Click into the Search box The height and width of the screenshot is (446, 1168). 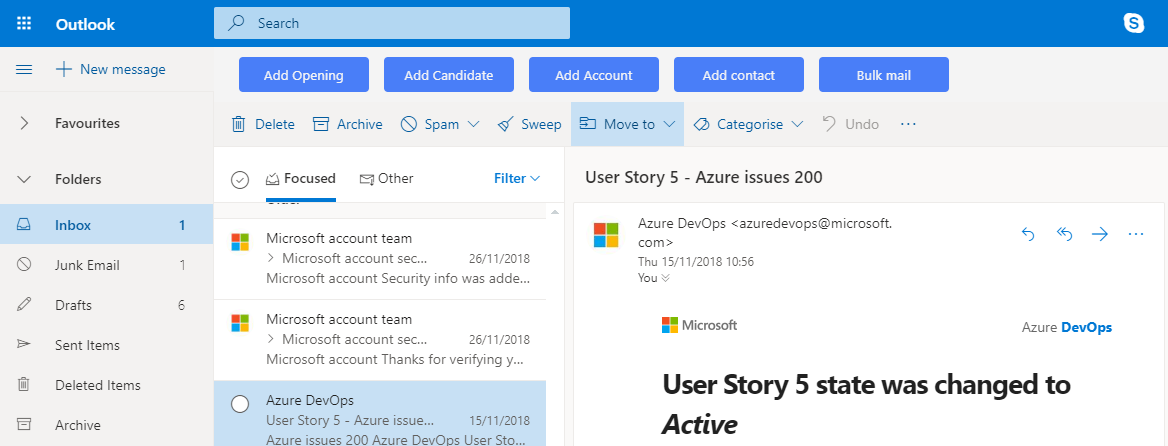(x=392, y=23)
